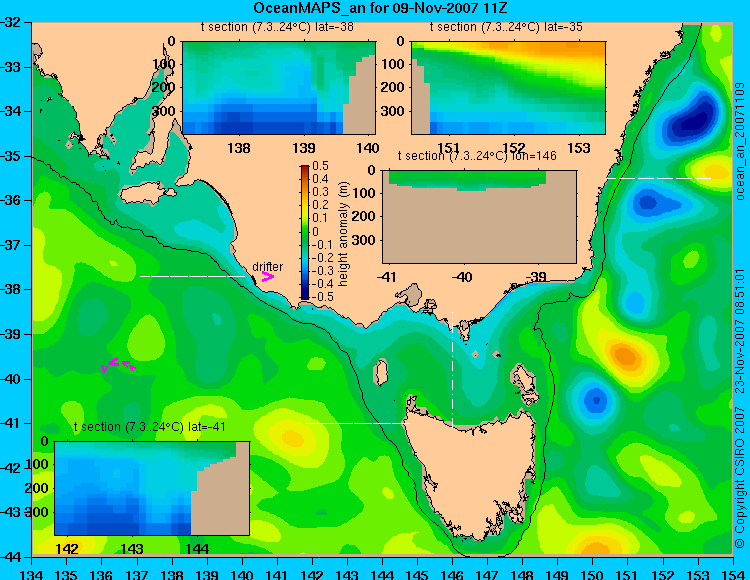Click the 200 depth tick in the lat=-35 inset
This screenshot has height=580, width=750.
point(393,87)
